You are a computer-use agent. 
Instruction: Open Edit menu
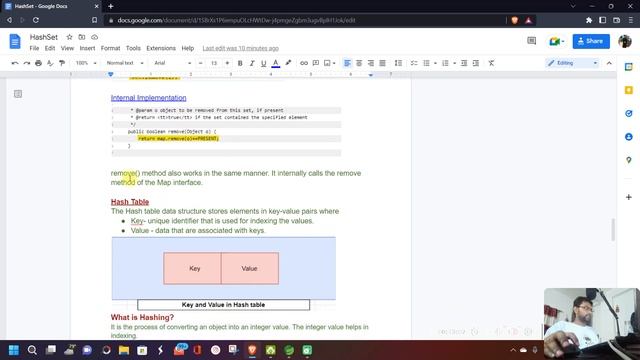coord(50,48)
